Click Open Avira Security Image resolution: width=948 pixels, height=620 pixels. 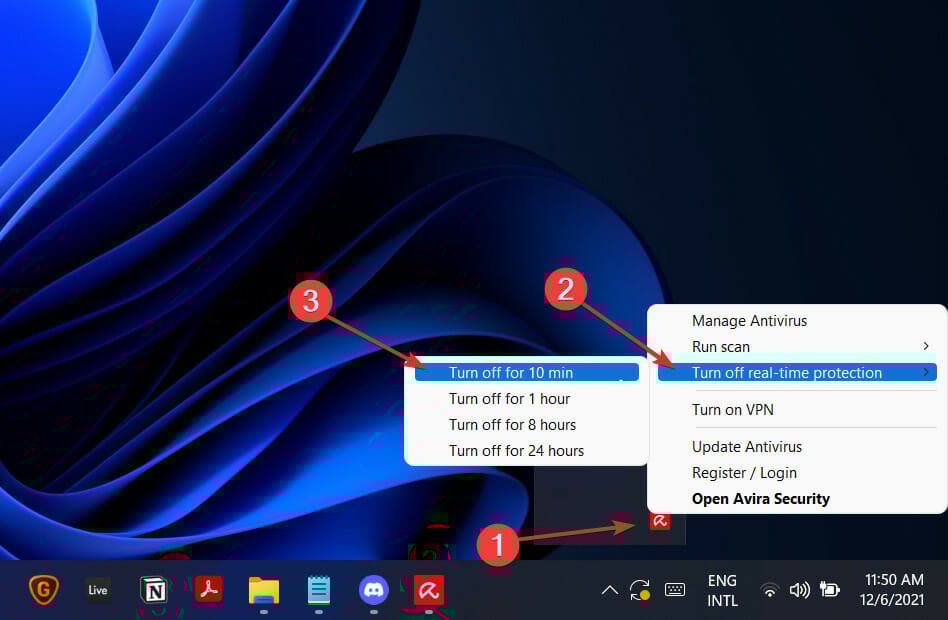point(761,498)
